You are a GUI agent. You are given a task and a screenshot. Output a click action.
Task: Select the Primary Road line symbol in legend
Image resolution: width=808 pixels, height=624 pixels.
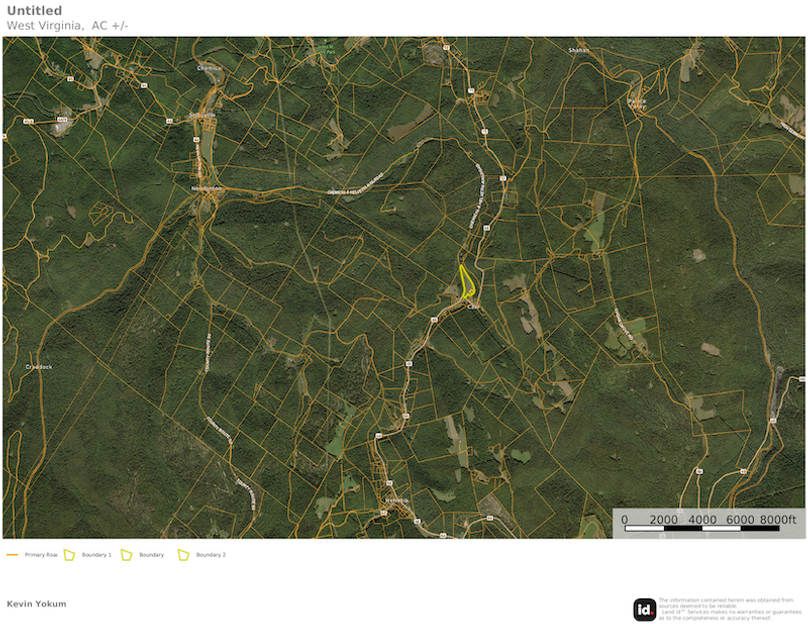(x=10, y=555)
